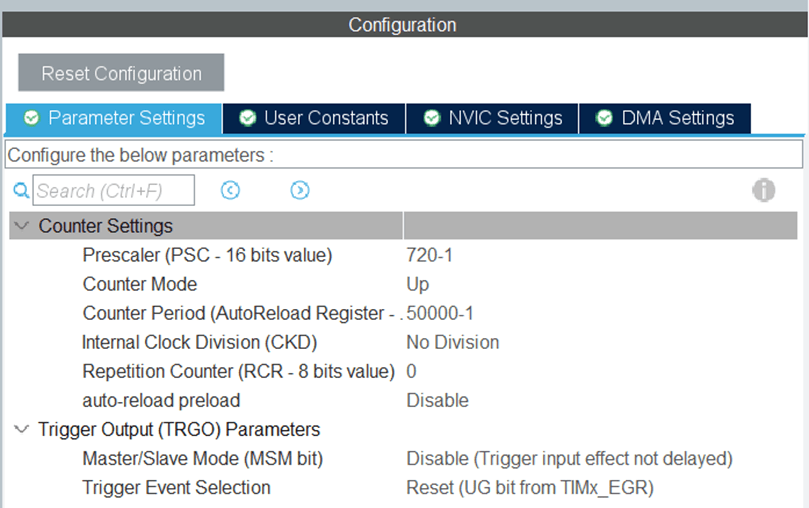The height and width of the screenshot is (508, 809).
Task: Click the search magnifier icon
Action: tap(21, 190)
